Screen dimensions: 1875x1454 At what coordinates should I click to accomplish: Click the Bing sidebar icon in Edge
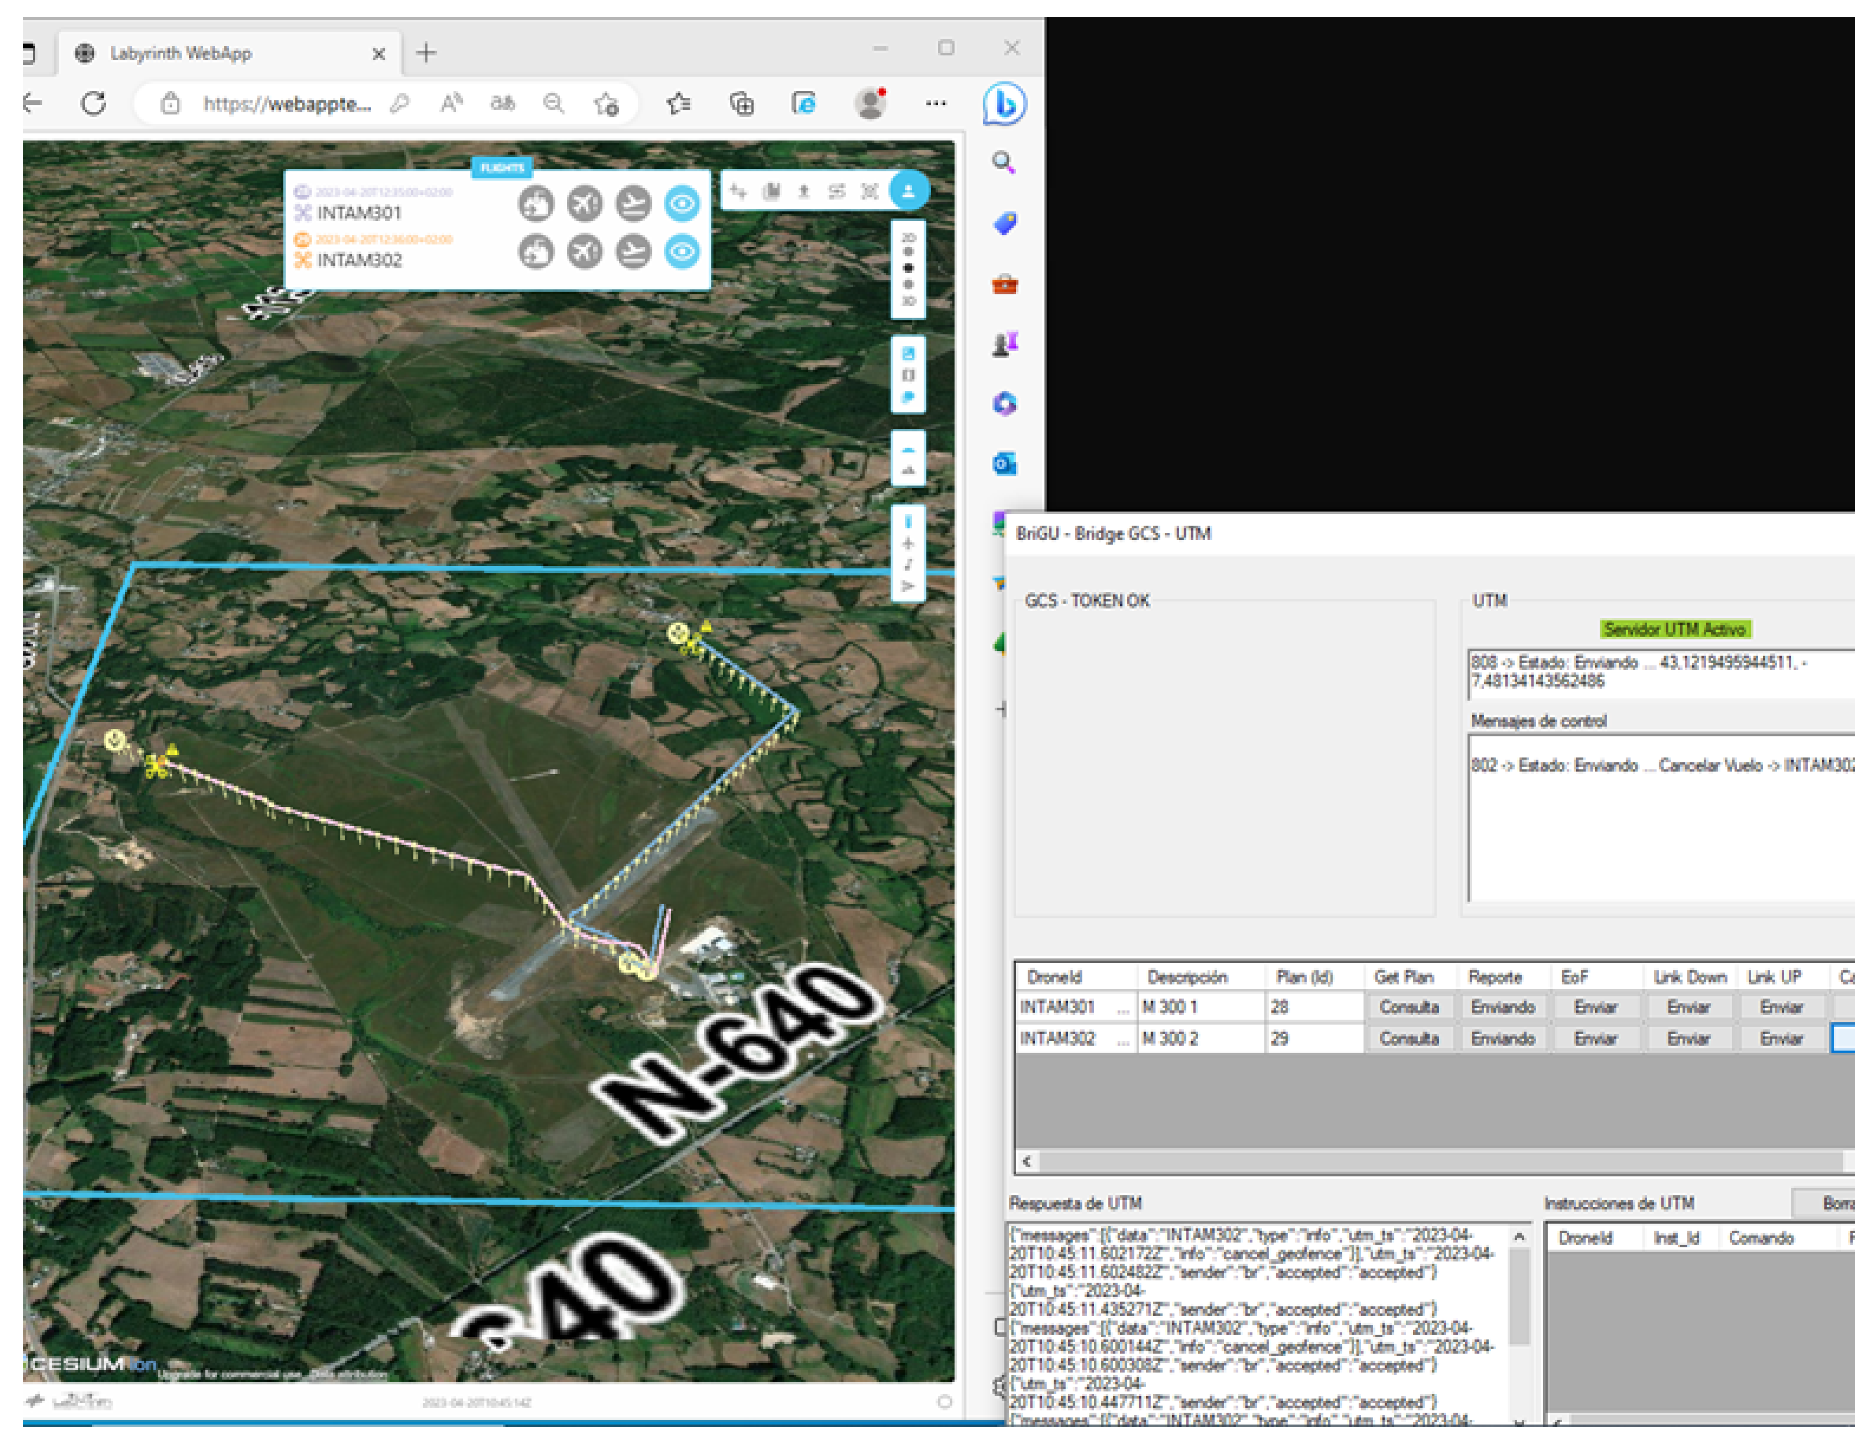pos(1004,104)
